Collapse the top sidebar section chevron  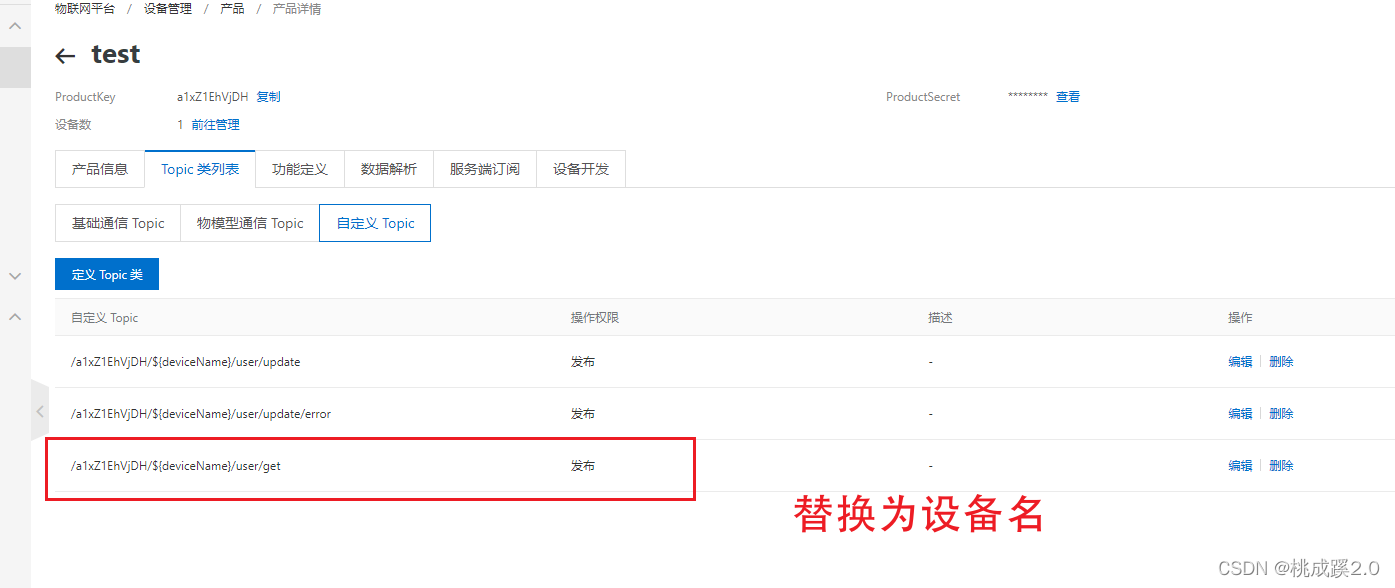15,26
